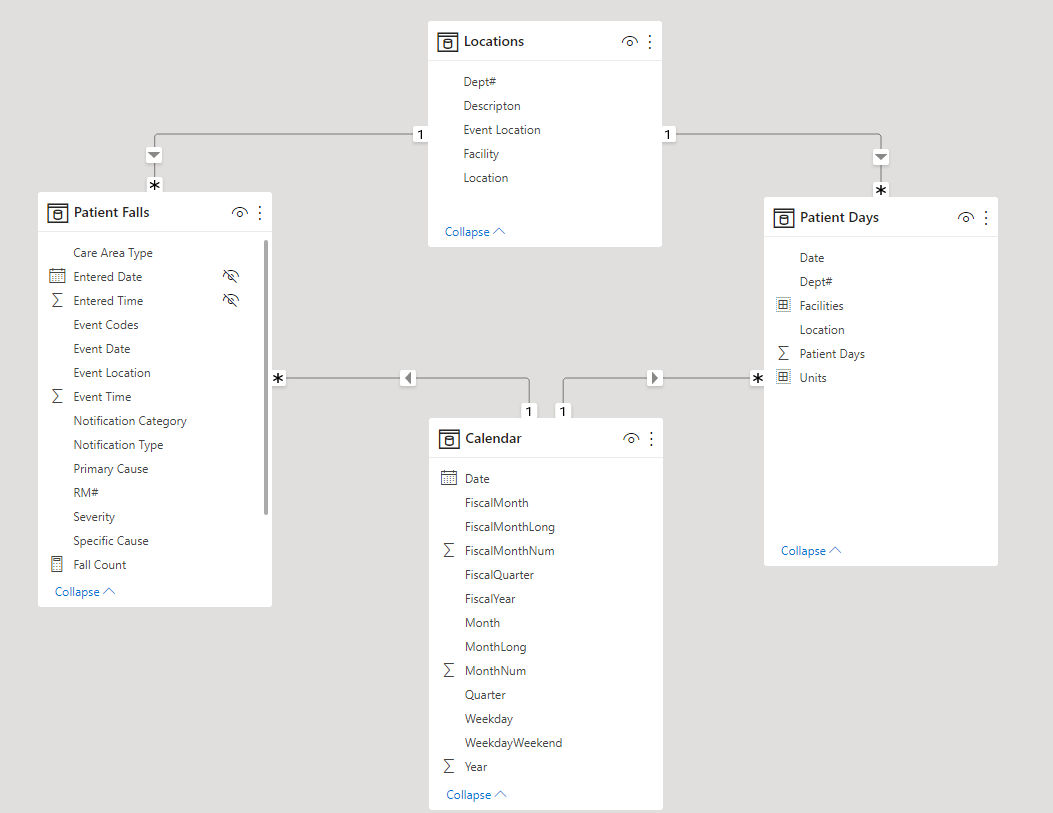Click the sigma icon beside Year
Screen dimensions: 1053x813
(449, 766)
